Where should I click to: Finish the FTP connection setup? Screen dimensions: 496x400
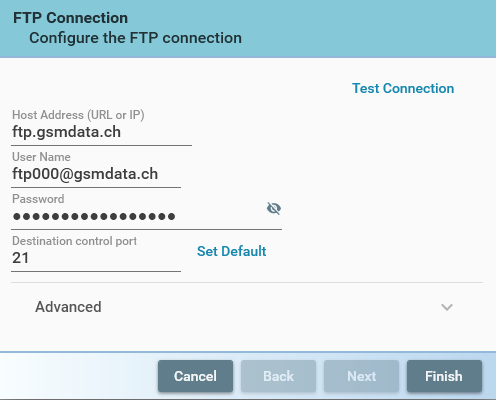click(x=444, y=376)
